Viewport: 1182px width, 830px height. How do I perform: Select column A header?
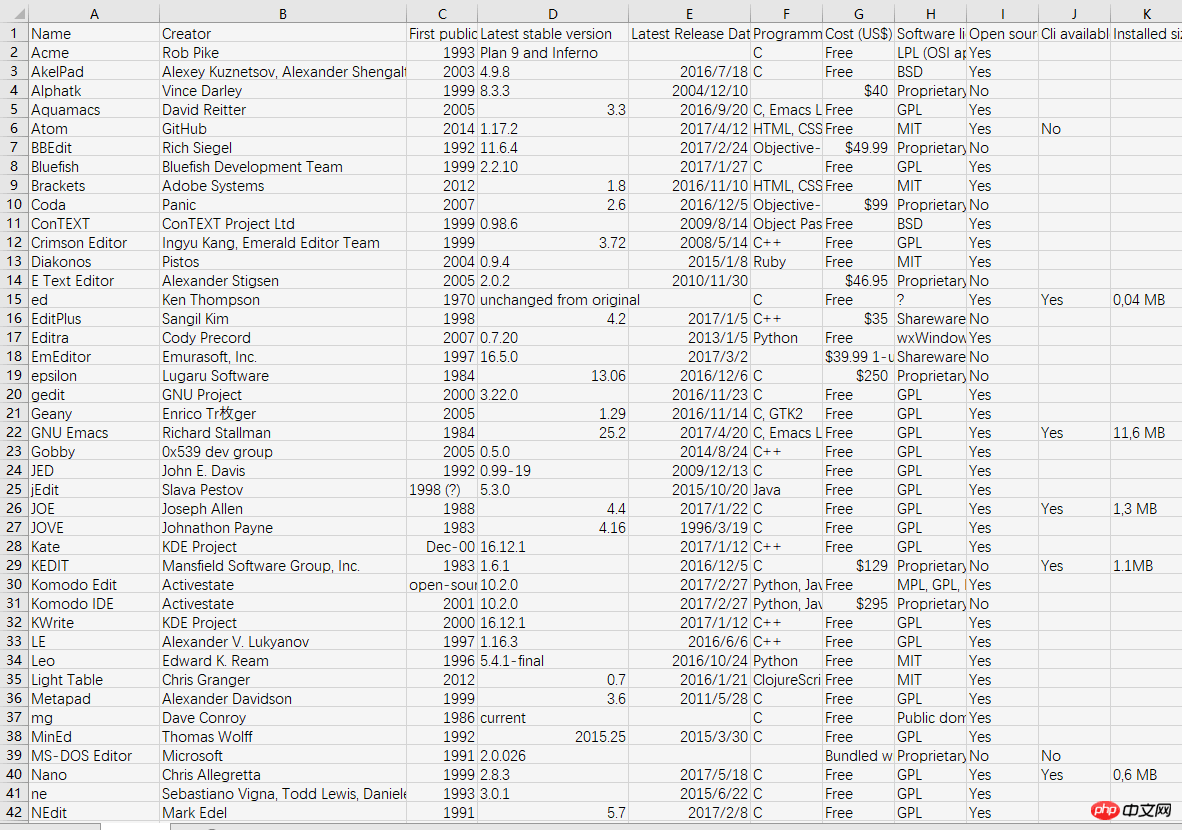pyautogui.click(x=93, y=14)
